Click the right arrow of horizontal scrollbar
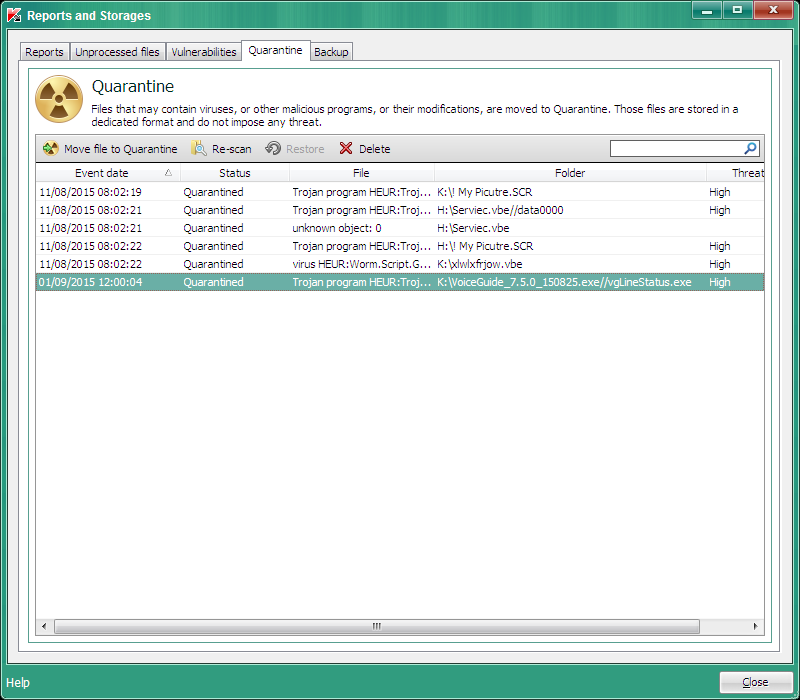Screen dimensions: 800x700 point(756,626)
